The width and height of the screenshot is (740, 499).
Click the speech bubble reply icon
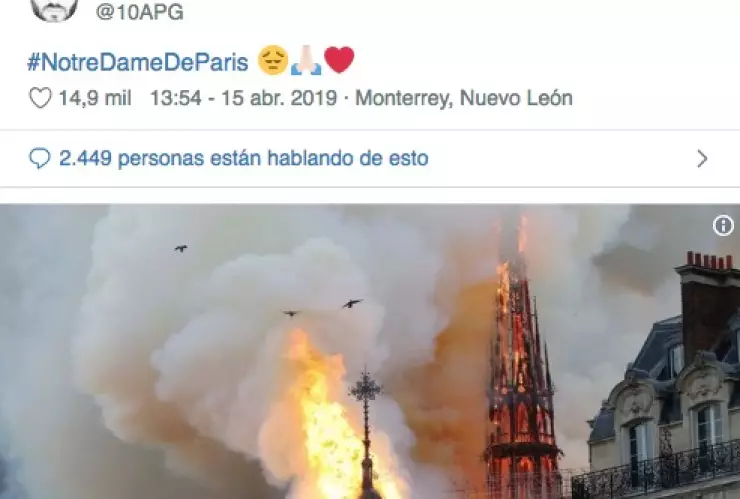[x=39, y=158]
